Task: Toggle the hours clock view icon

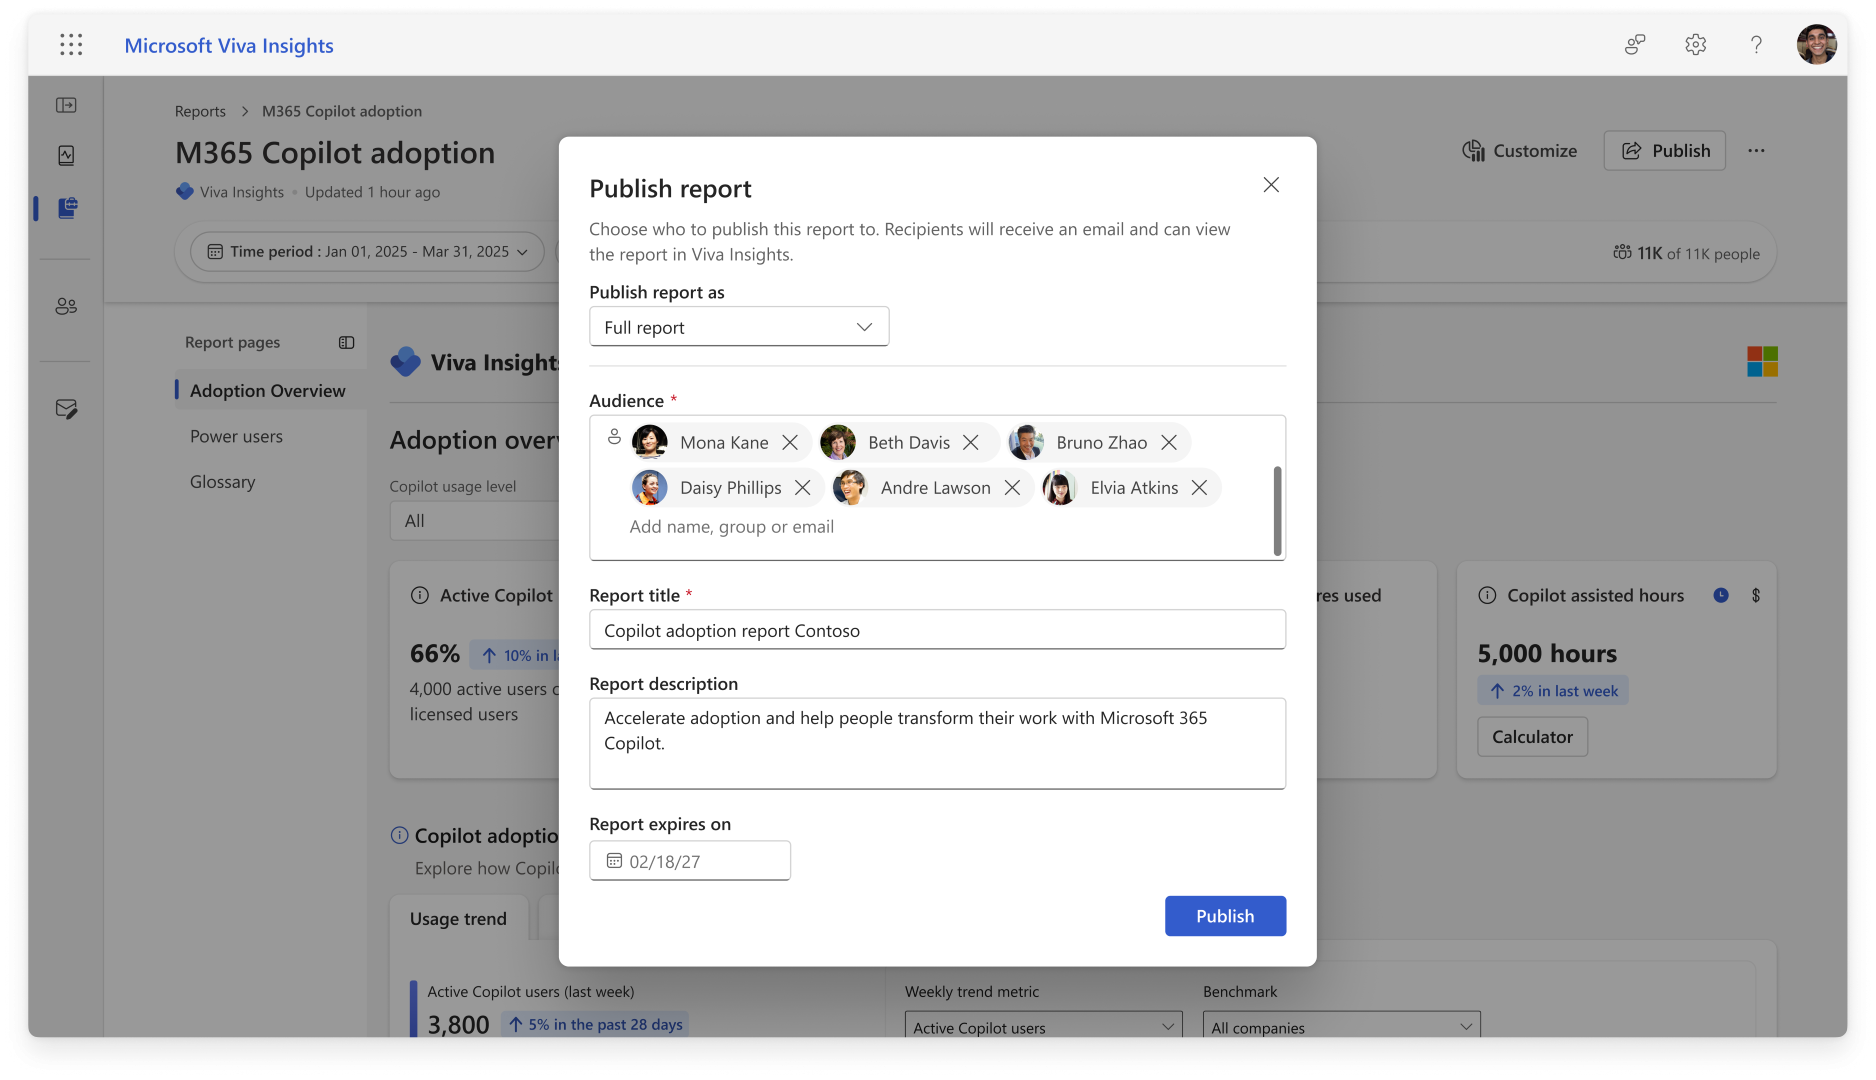Action: click(x=1721, y=595)
